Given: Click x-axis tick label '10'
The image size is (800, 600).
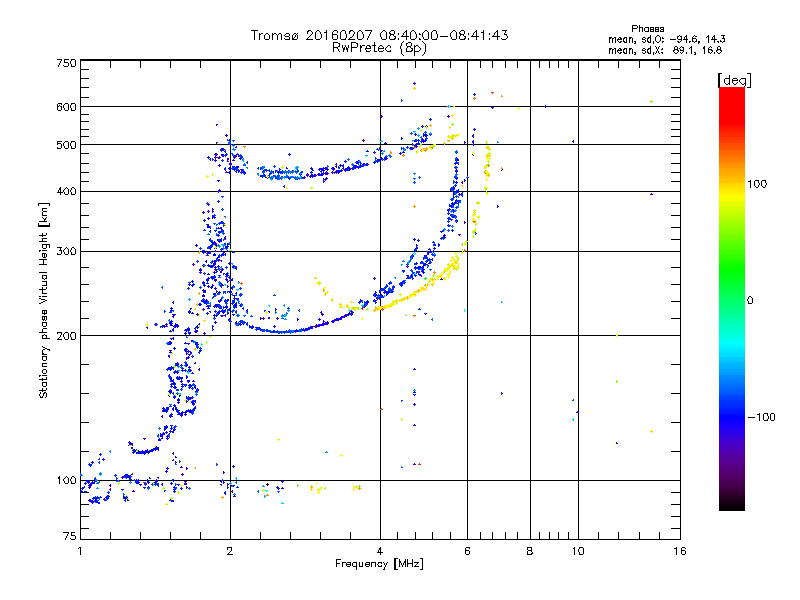Looking at the screenshot, I should 578,551.
